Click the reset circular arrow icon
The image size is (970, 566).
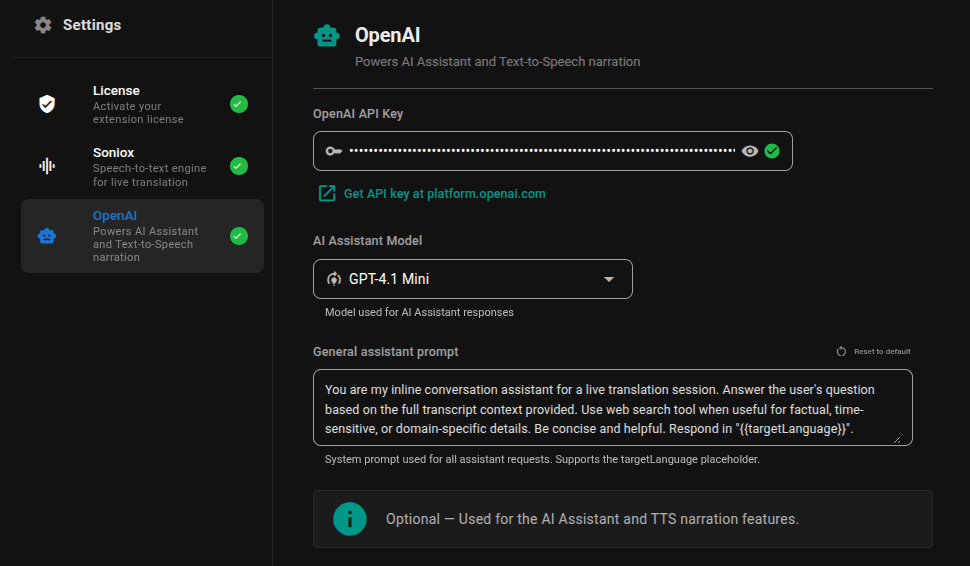[x=841, y=351]
